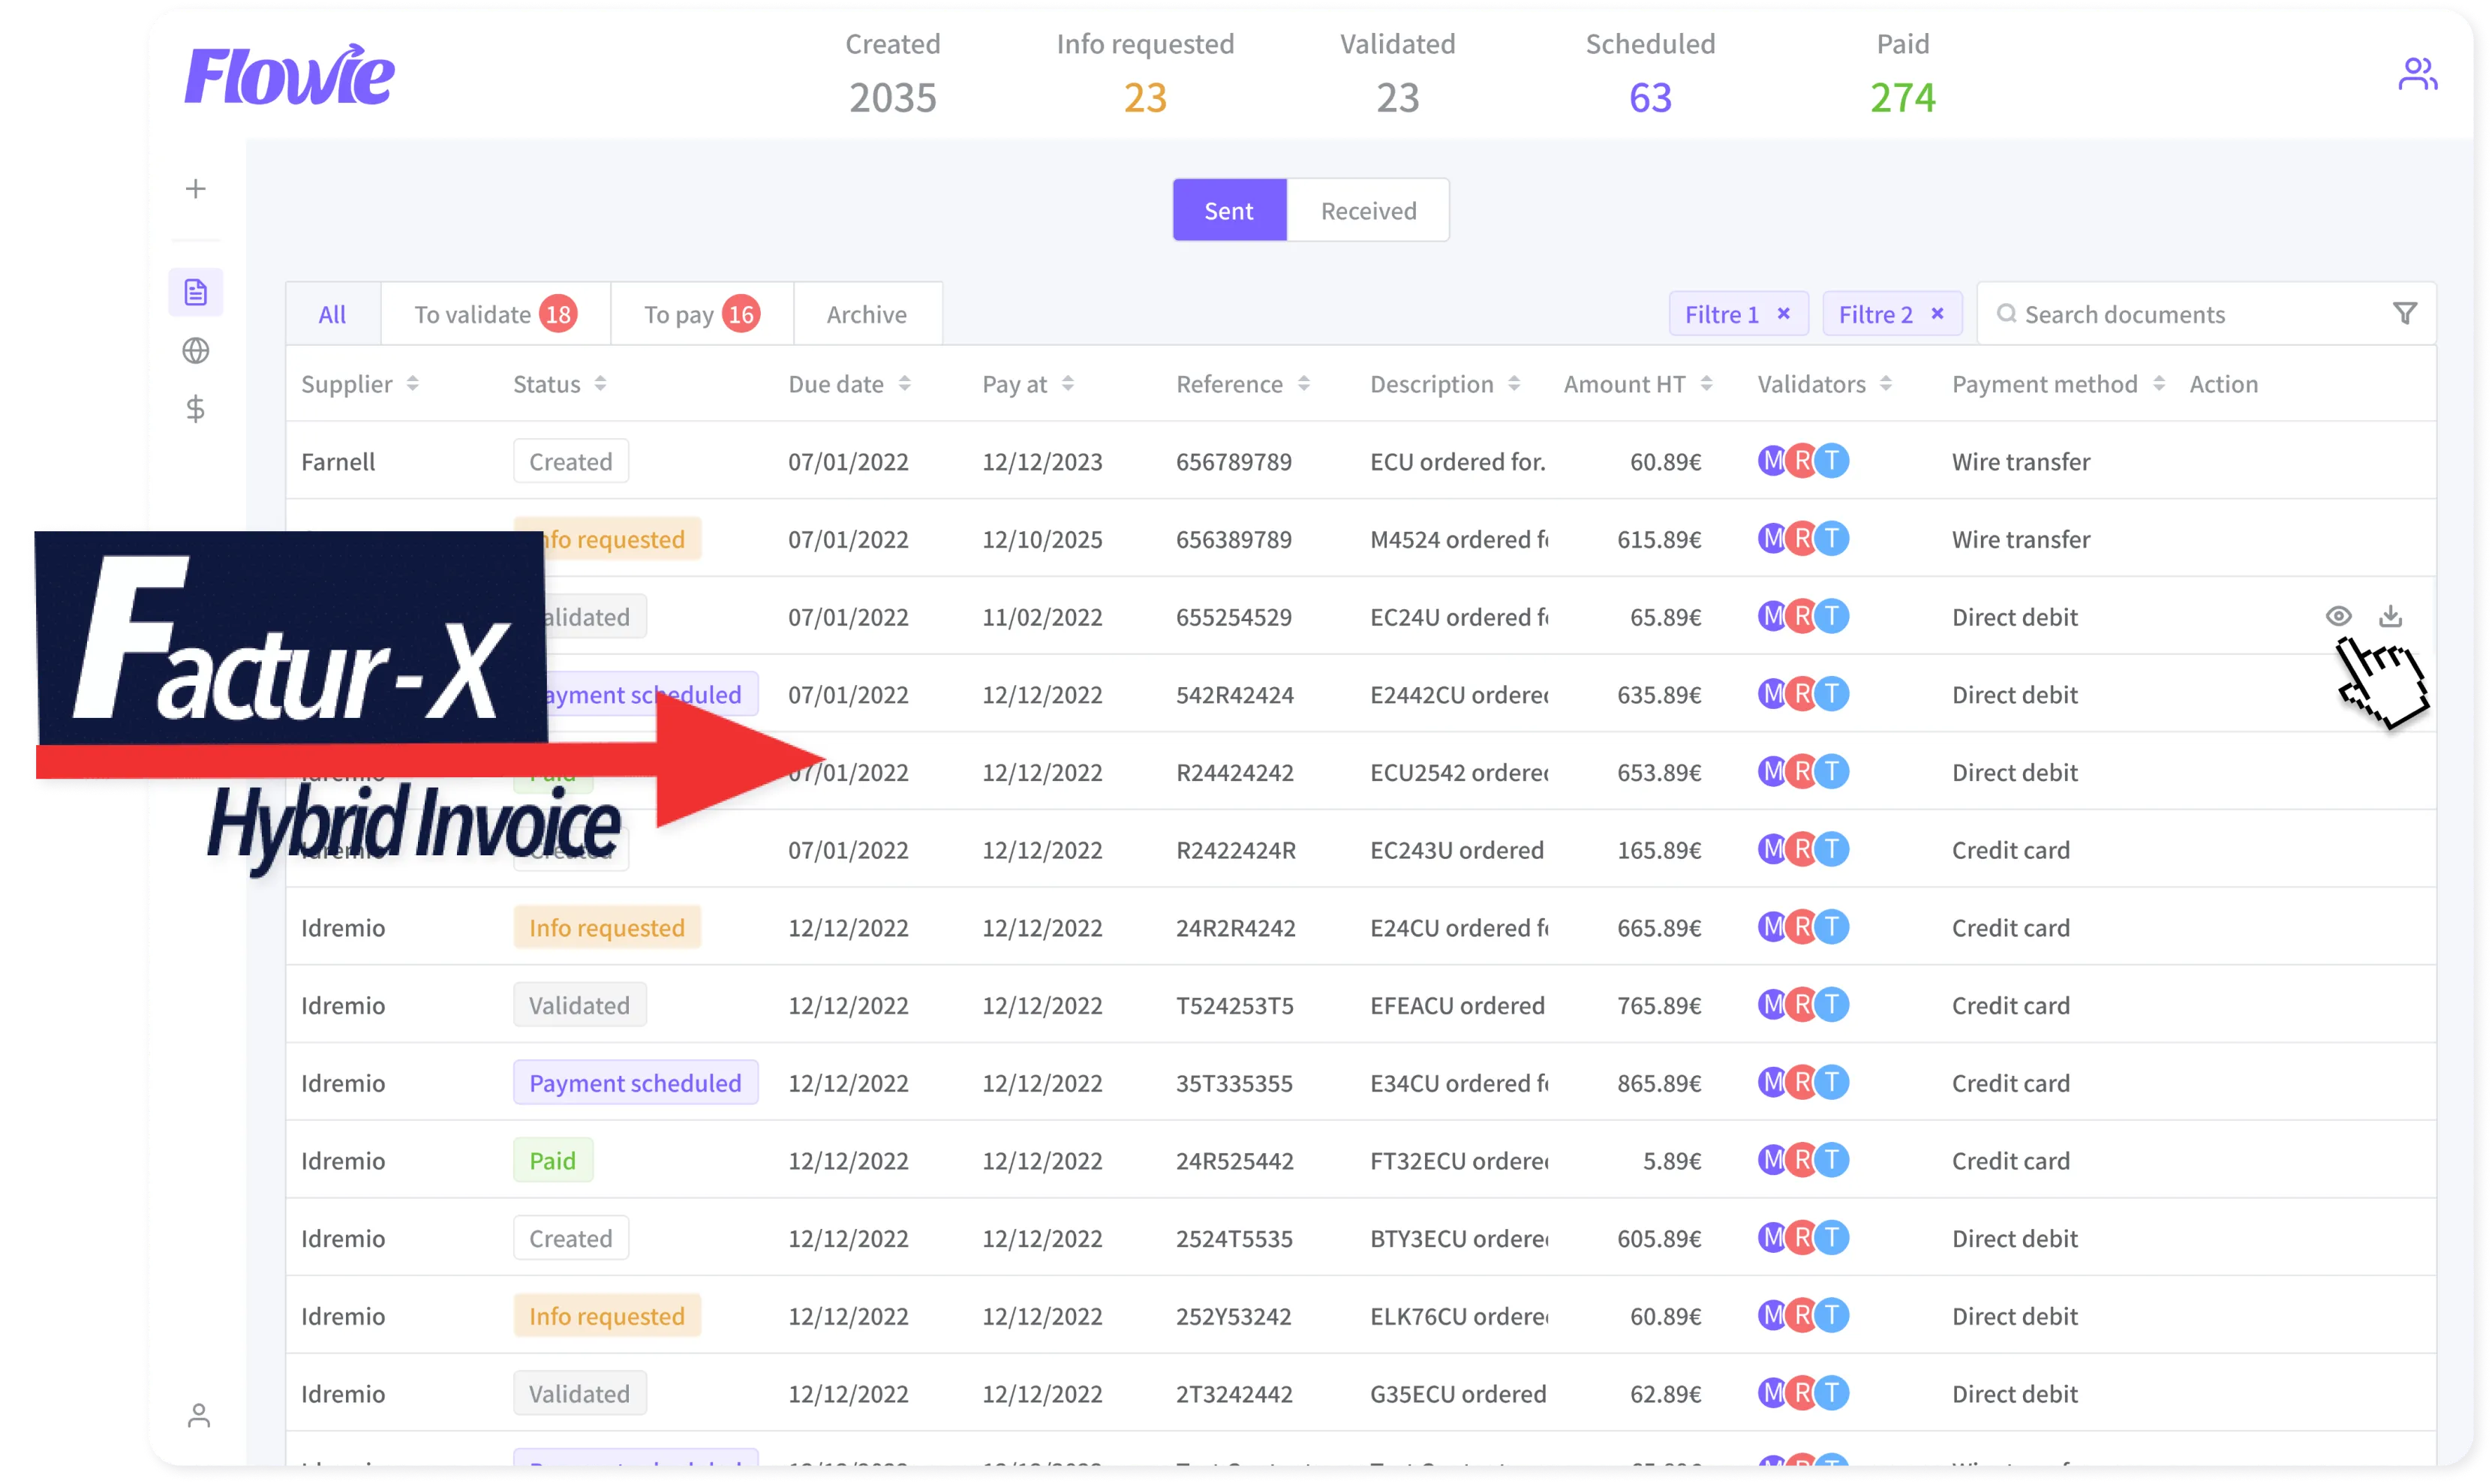Create a new document with the plus icon
The height and width of the screenshot is (1484, 2492).
pos(196,187)
